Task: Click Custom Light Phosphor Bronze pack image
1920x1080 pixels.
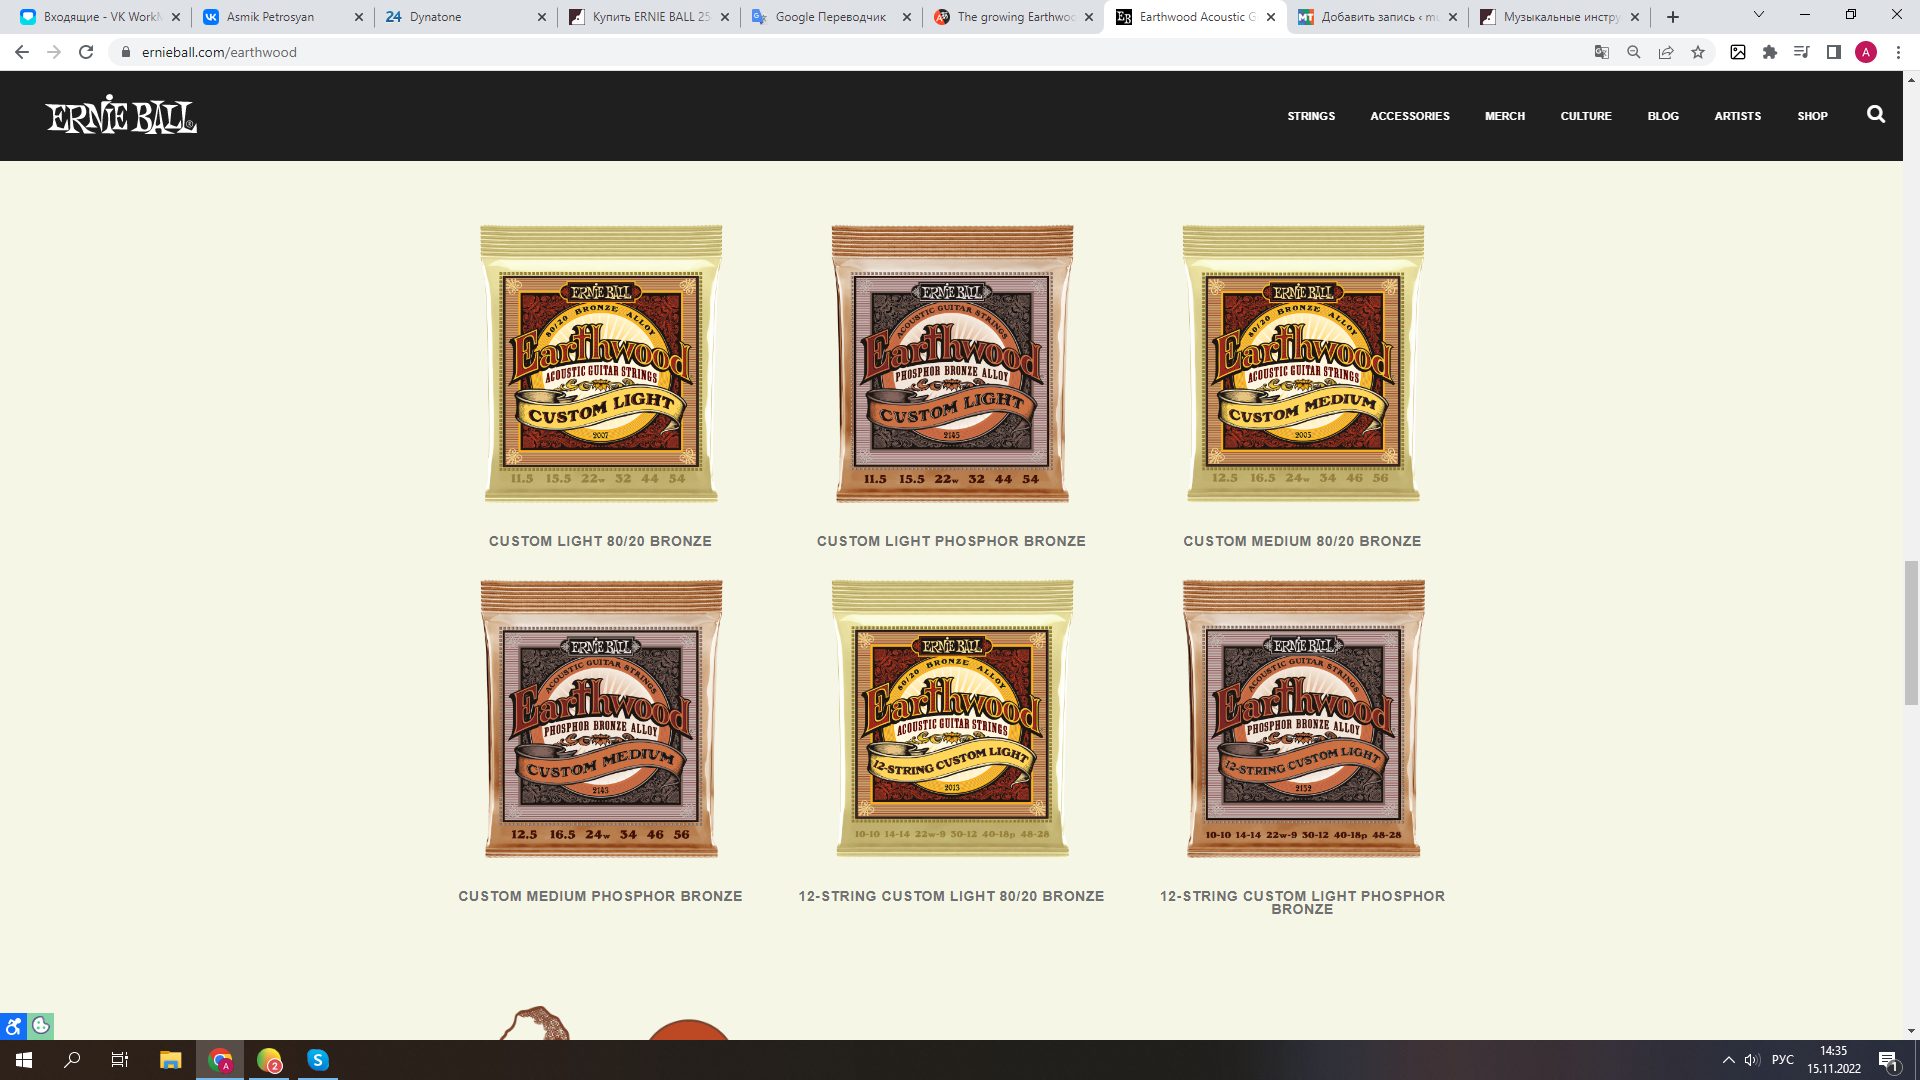Action: pyautogui.click(x=952, y=364)
